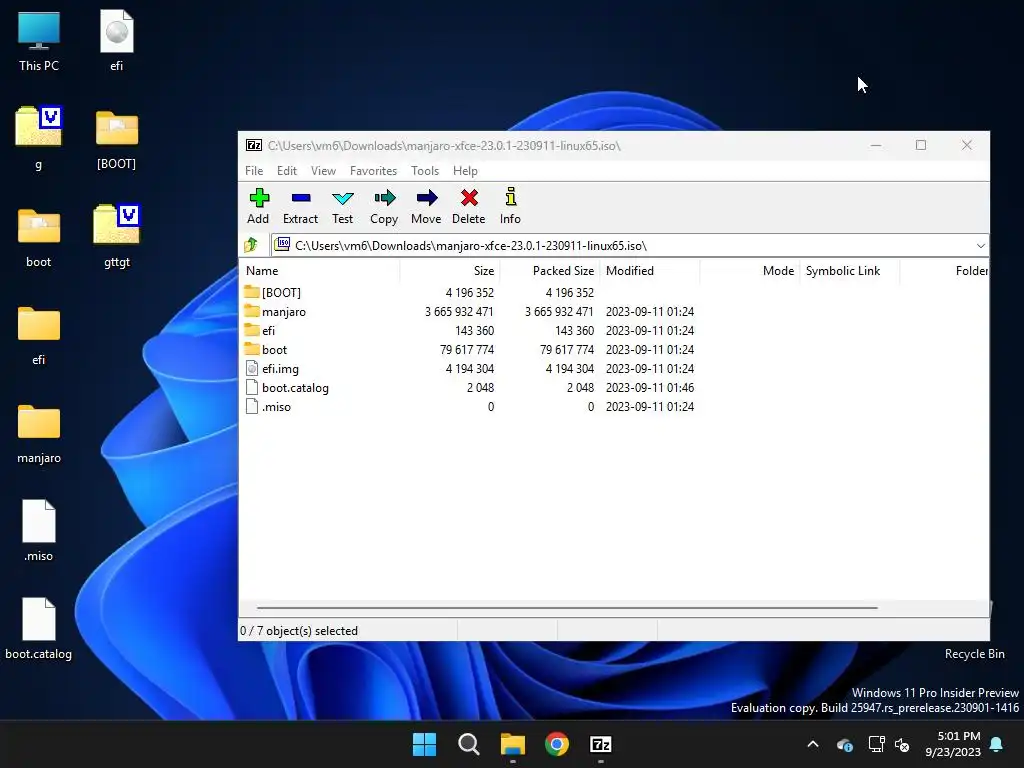Go up one folder level arrow
The width and height of the screenshot is (1024, 768).
(251, 246)
